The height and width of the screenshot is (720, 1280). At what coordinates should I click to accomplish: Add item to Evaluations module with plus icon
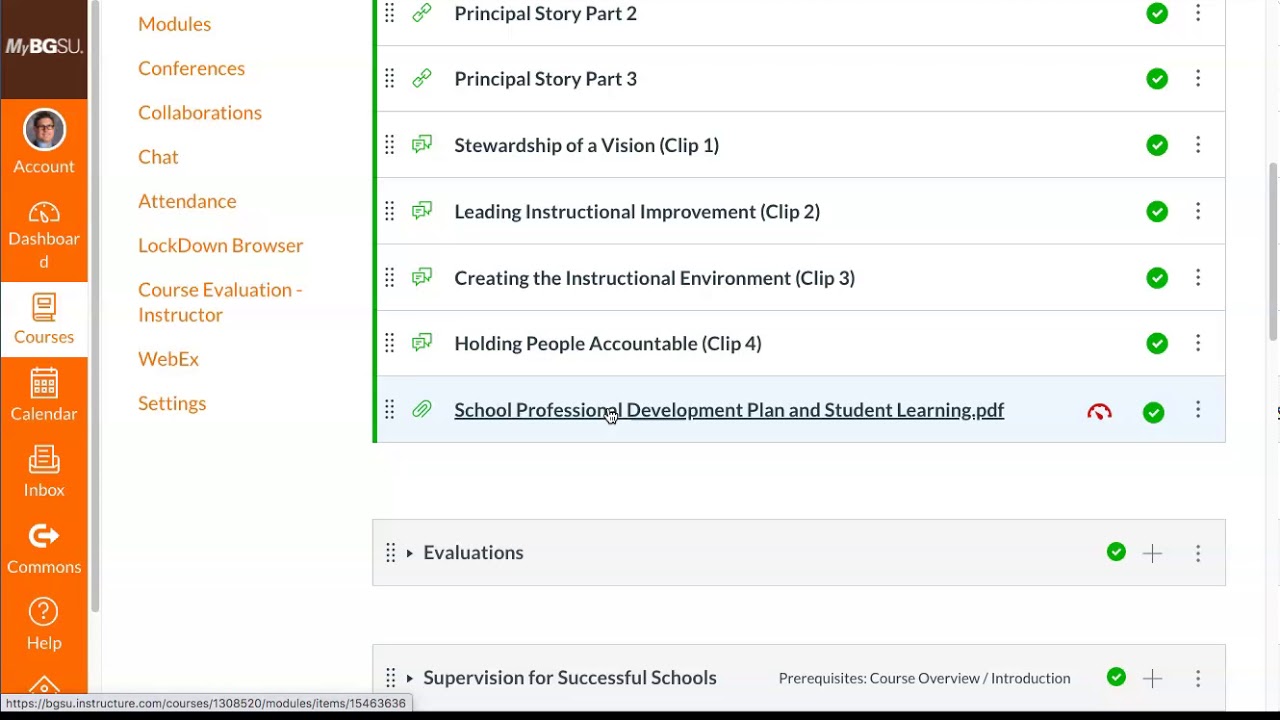[1152, 553]
